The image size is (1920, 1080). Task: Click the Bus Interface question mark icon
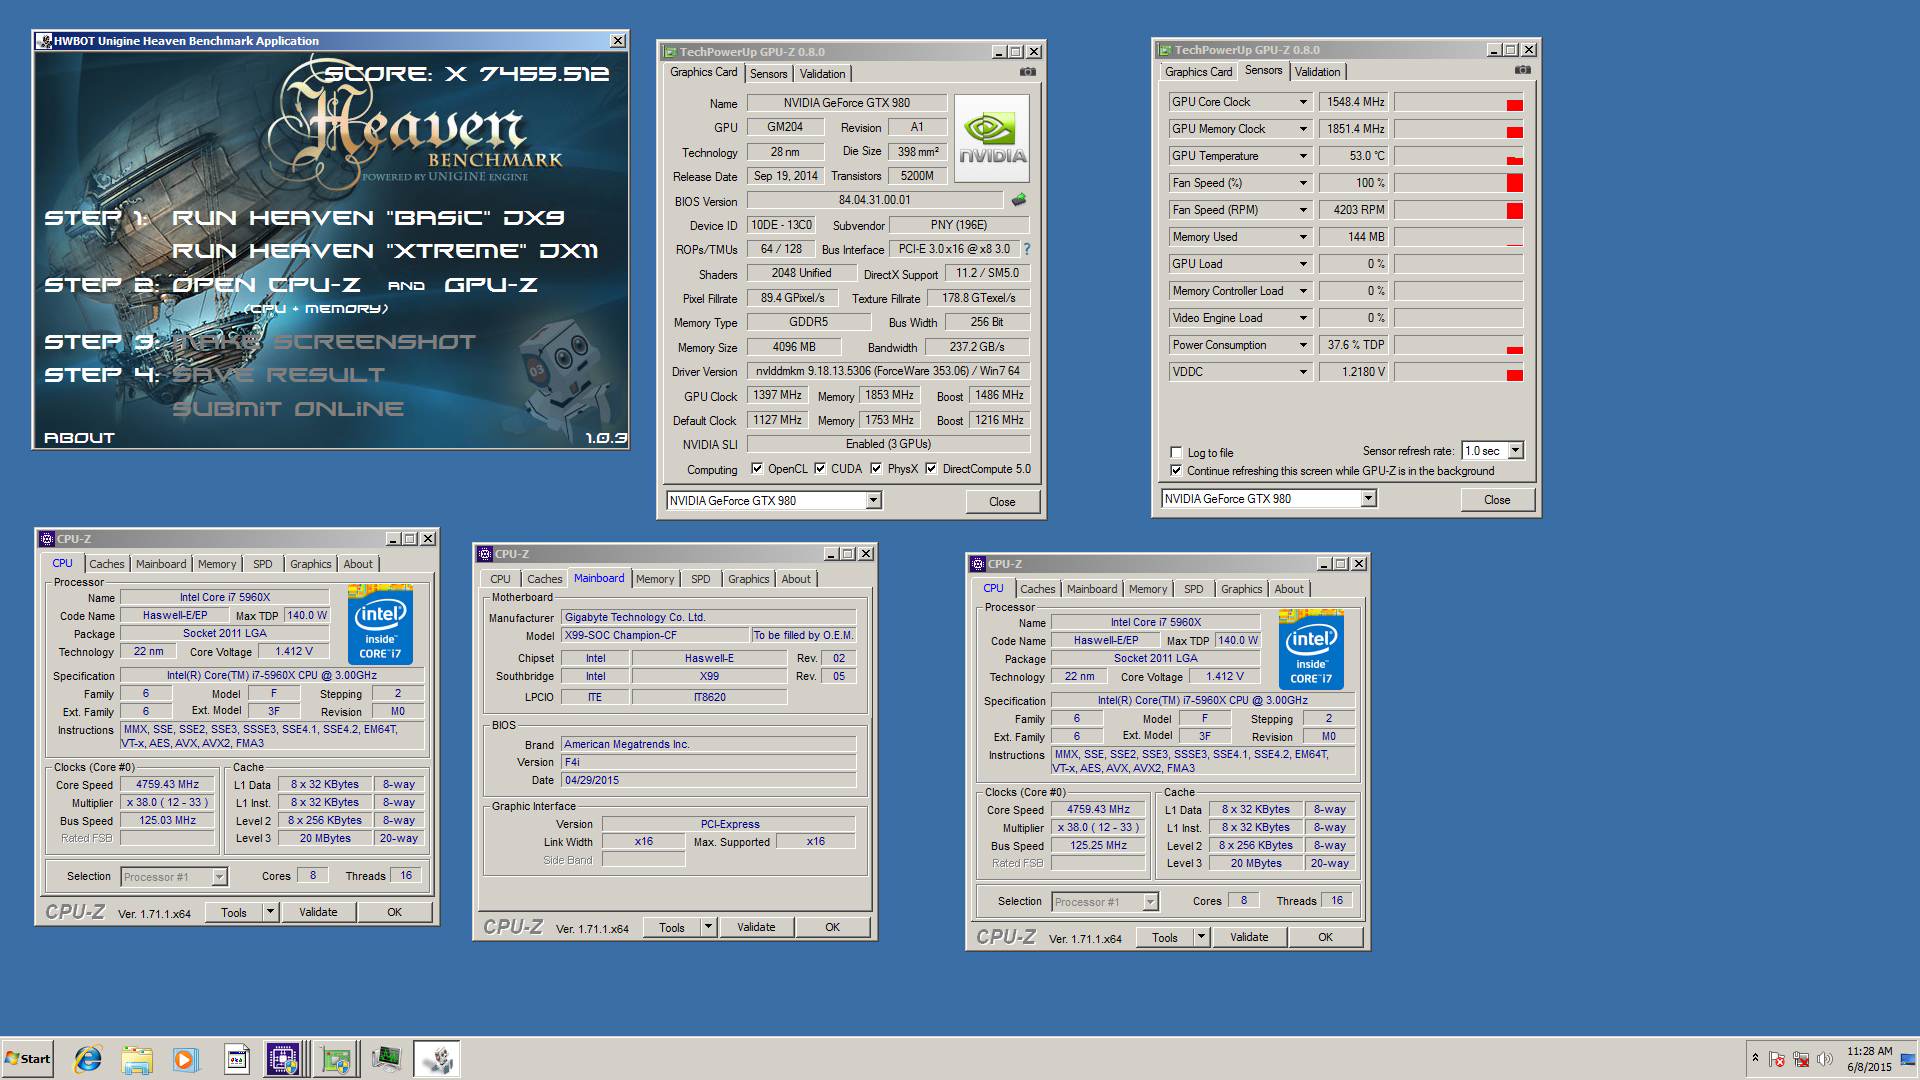[1026, 249]
